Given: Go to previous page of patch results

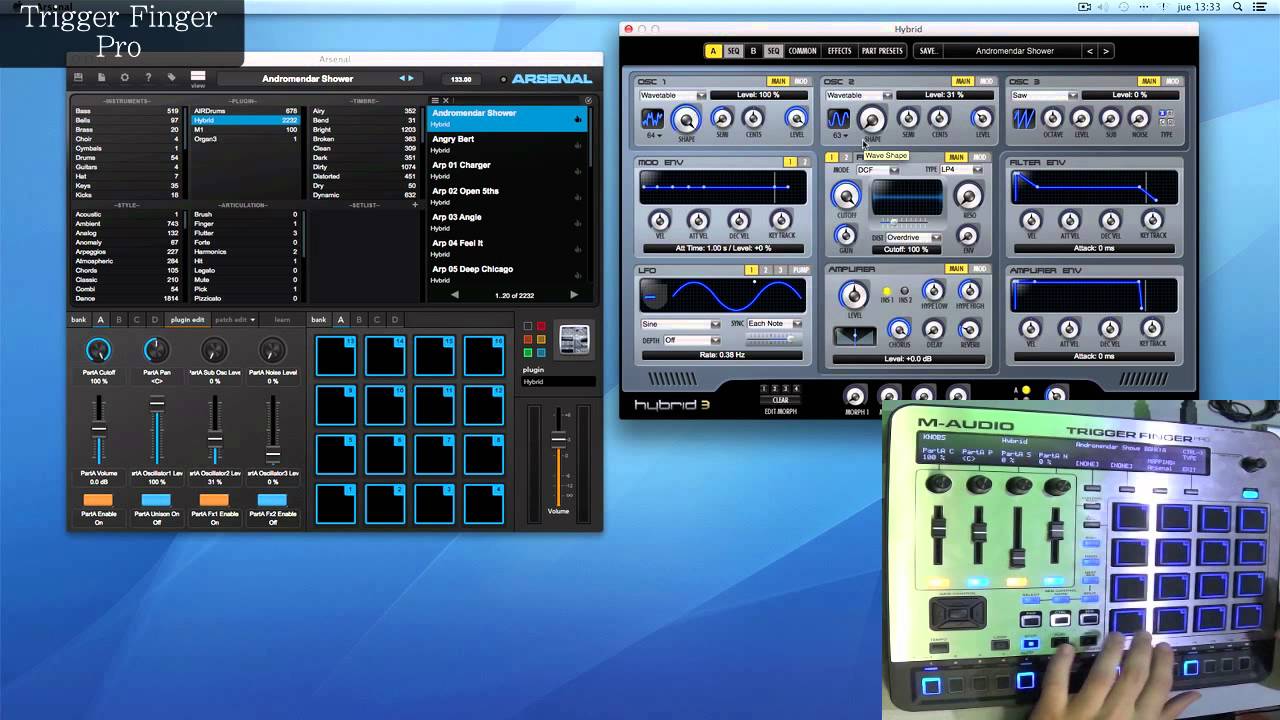Looking at the screenshot, I should click(455, 295).
